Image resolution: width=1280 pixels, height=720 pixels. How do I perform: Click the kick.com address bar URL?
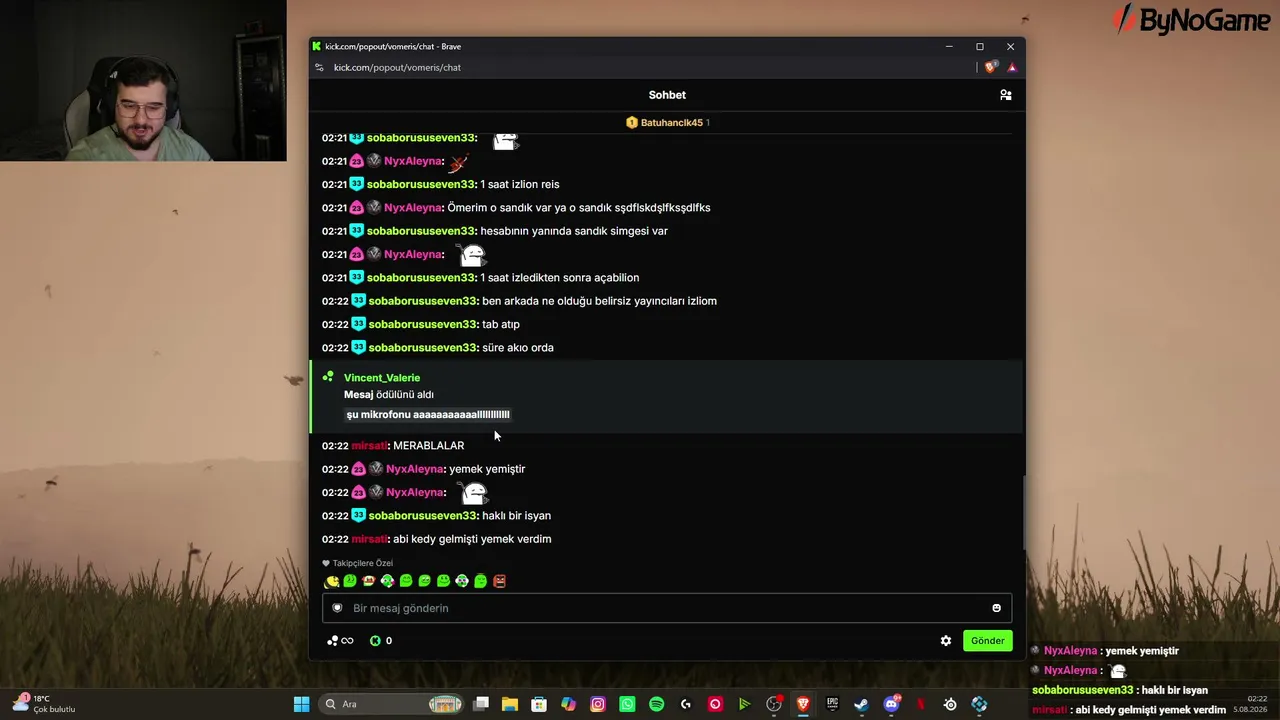[x=397, y=67]
